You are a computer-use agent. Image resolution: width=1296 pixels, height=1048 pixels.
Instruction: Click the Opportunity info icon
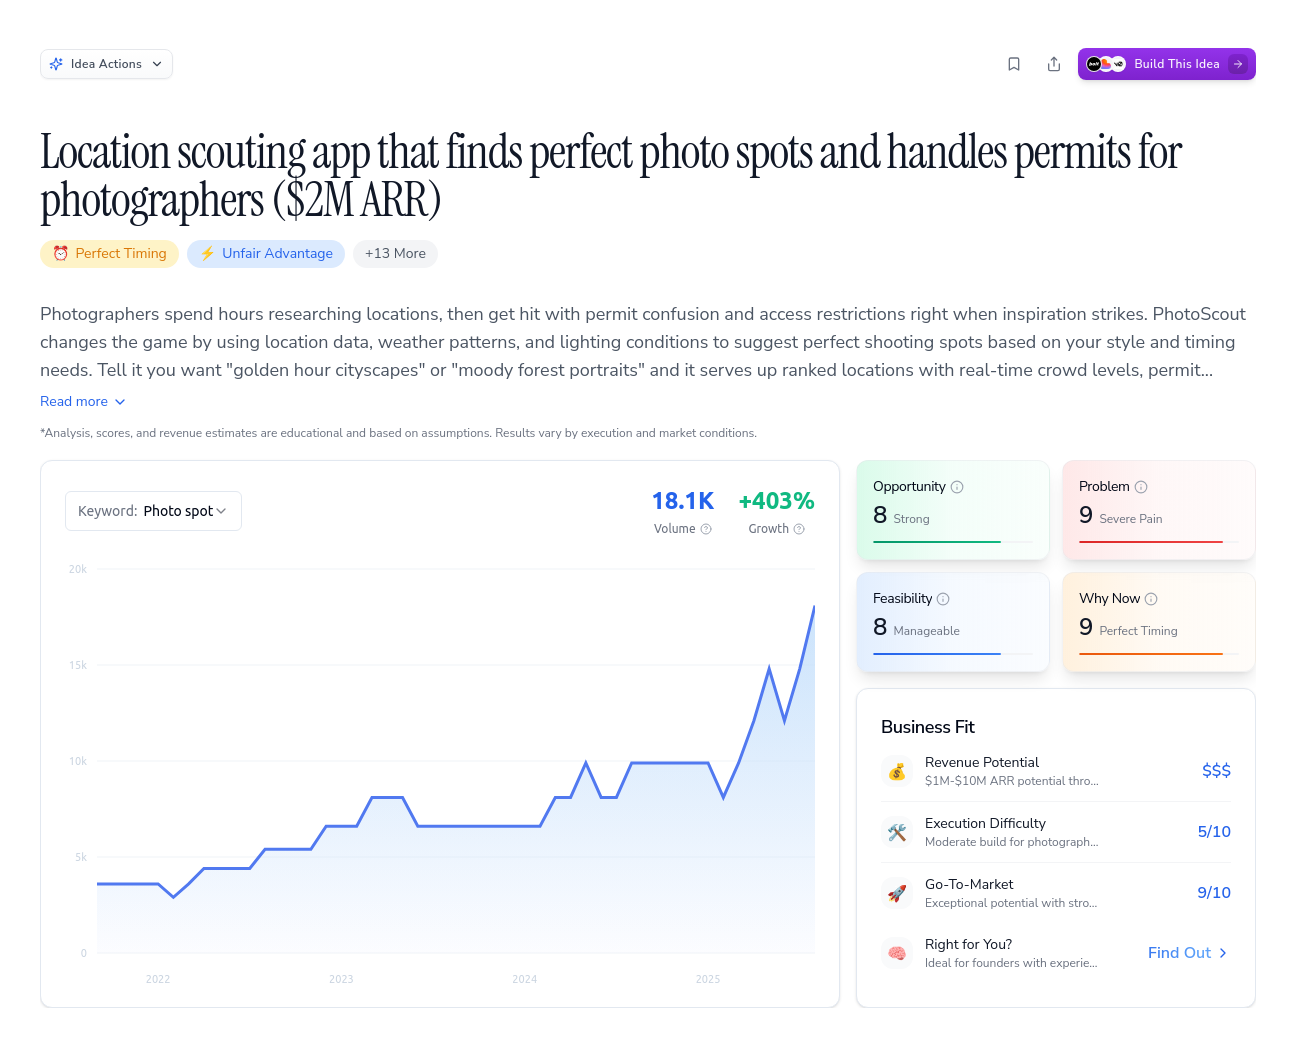point(957,486)
